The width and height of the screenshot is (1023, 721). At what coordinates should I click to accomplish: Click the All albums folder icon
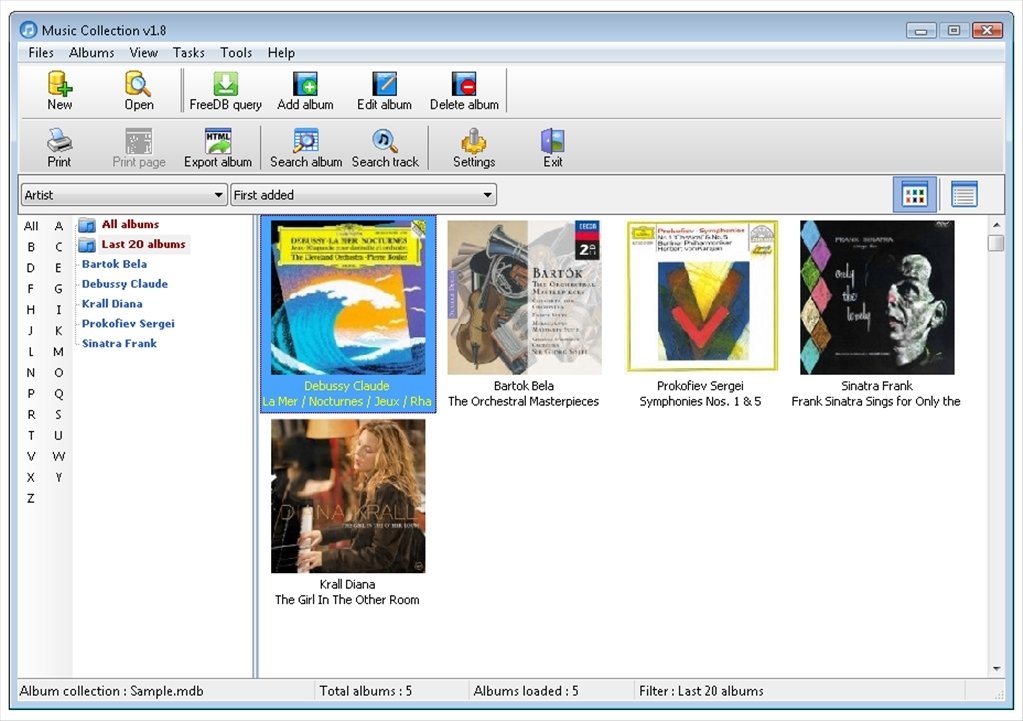(87, 226)
